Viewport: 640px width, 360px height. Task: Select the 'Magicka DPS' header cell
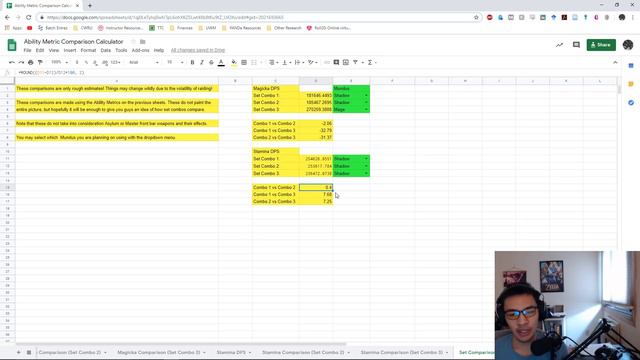(x=276, y=88)
